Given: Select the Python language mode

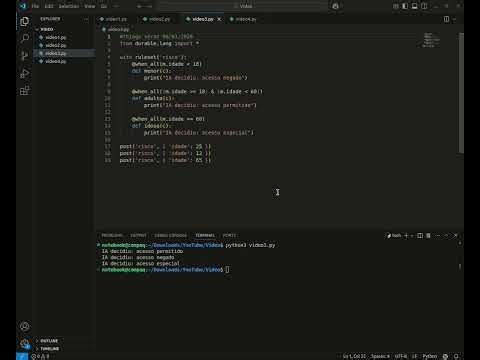Looking at the screenshot, I should coord(430,356).
